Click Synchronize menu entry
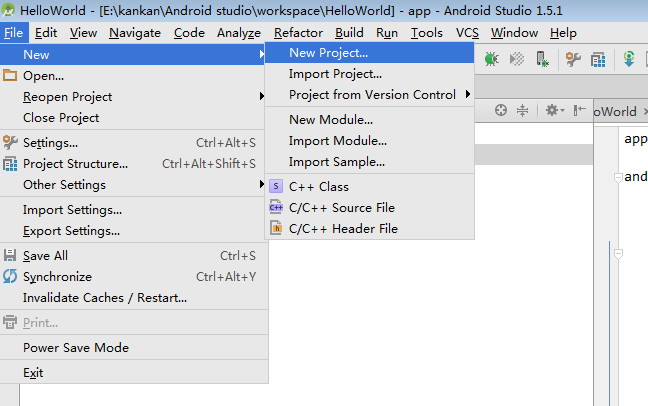648x406 pixels. pyautogui.click(x=134, y=277)
